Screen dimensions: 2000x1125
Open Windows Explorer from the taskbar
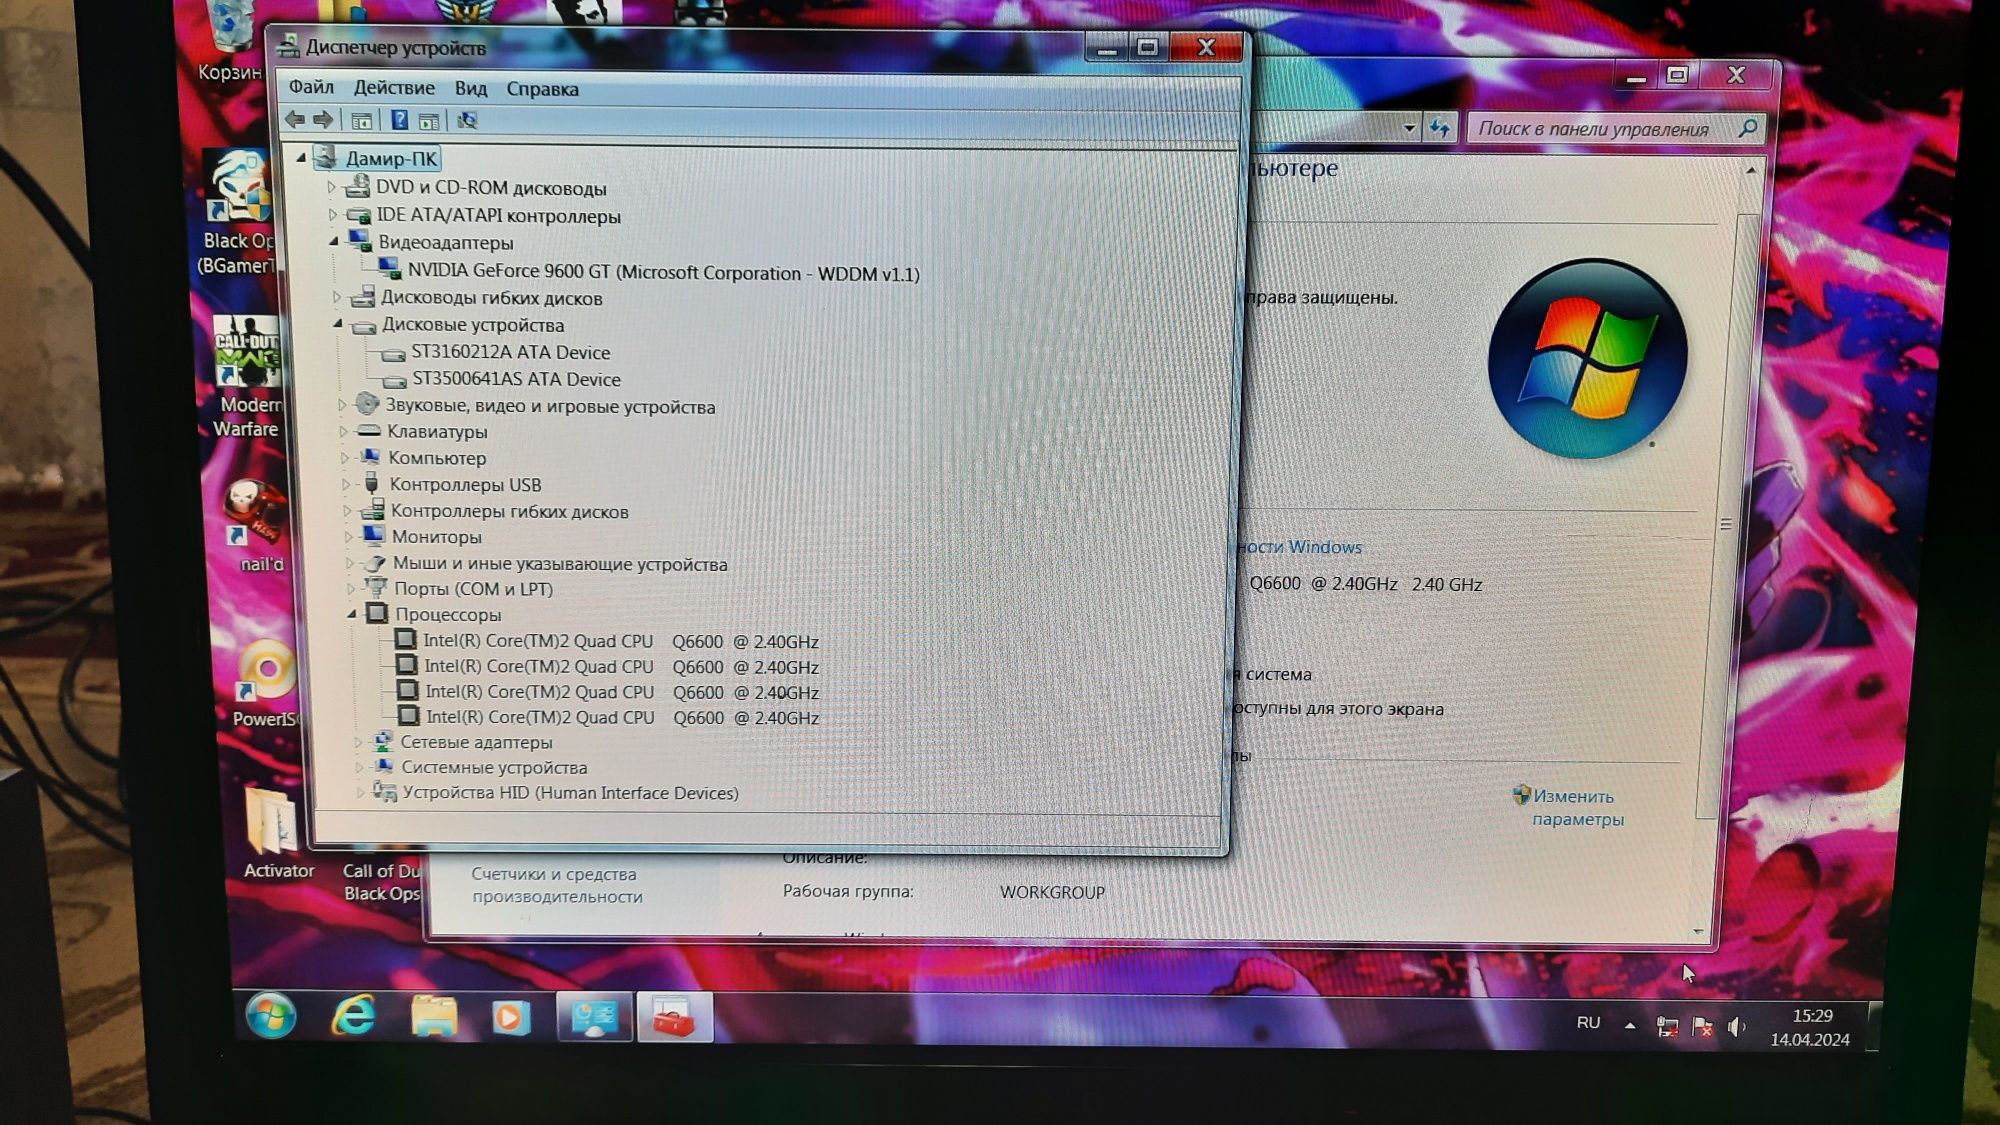pyautogui.click(x=433, y=1017)
